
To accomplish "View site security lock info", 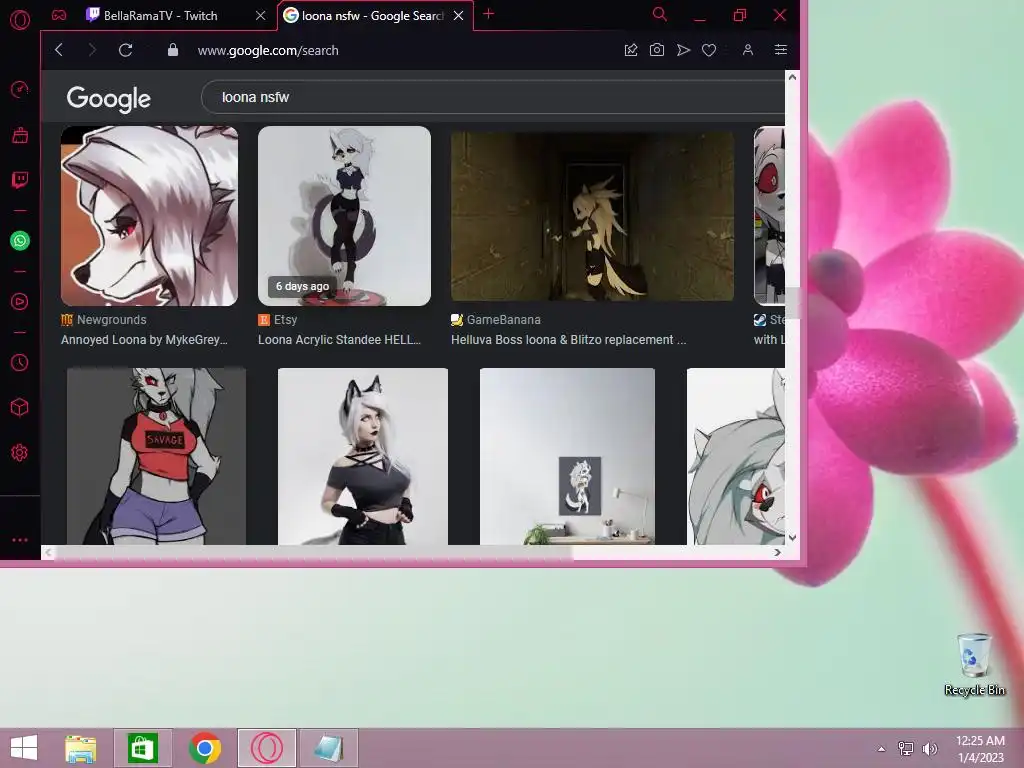I will point(172,50).
